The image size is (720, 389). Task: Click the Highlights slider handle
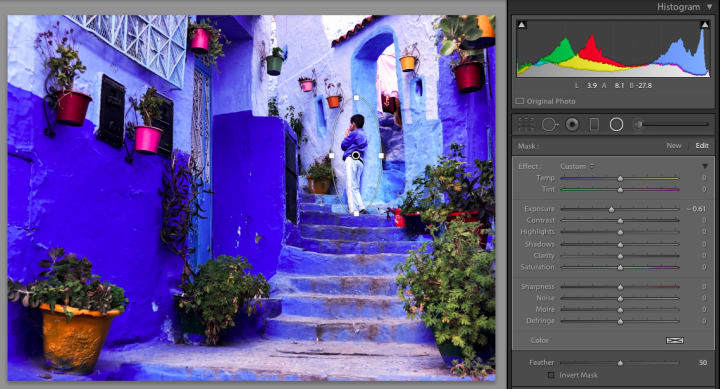620,232
